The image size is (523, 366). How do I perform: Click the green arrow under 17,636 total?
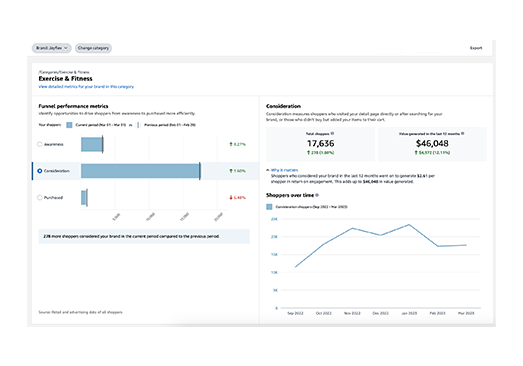(x=309, y=152)
